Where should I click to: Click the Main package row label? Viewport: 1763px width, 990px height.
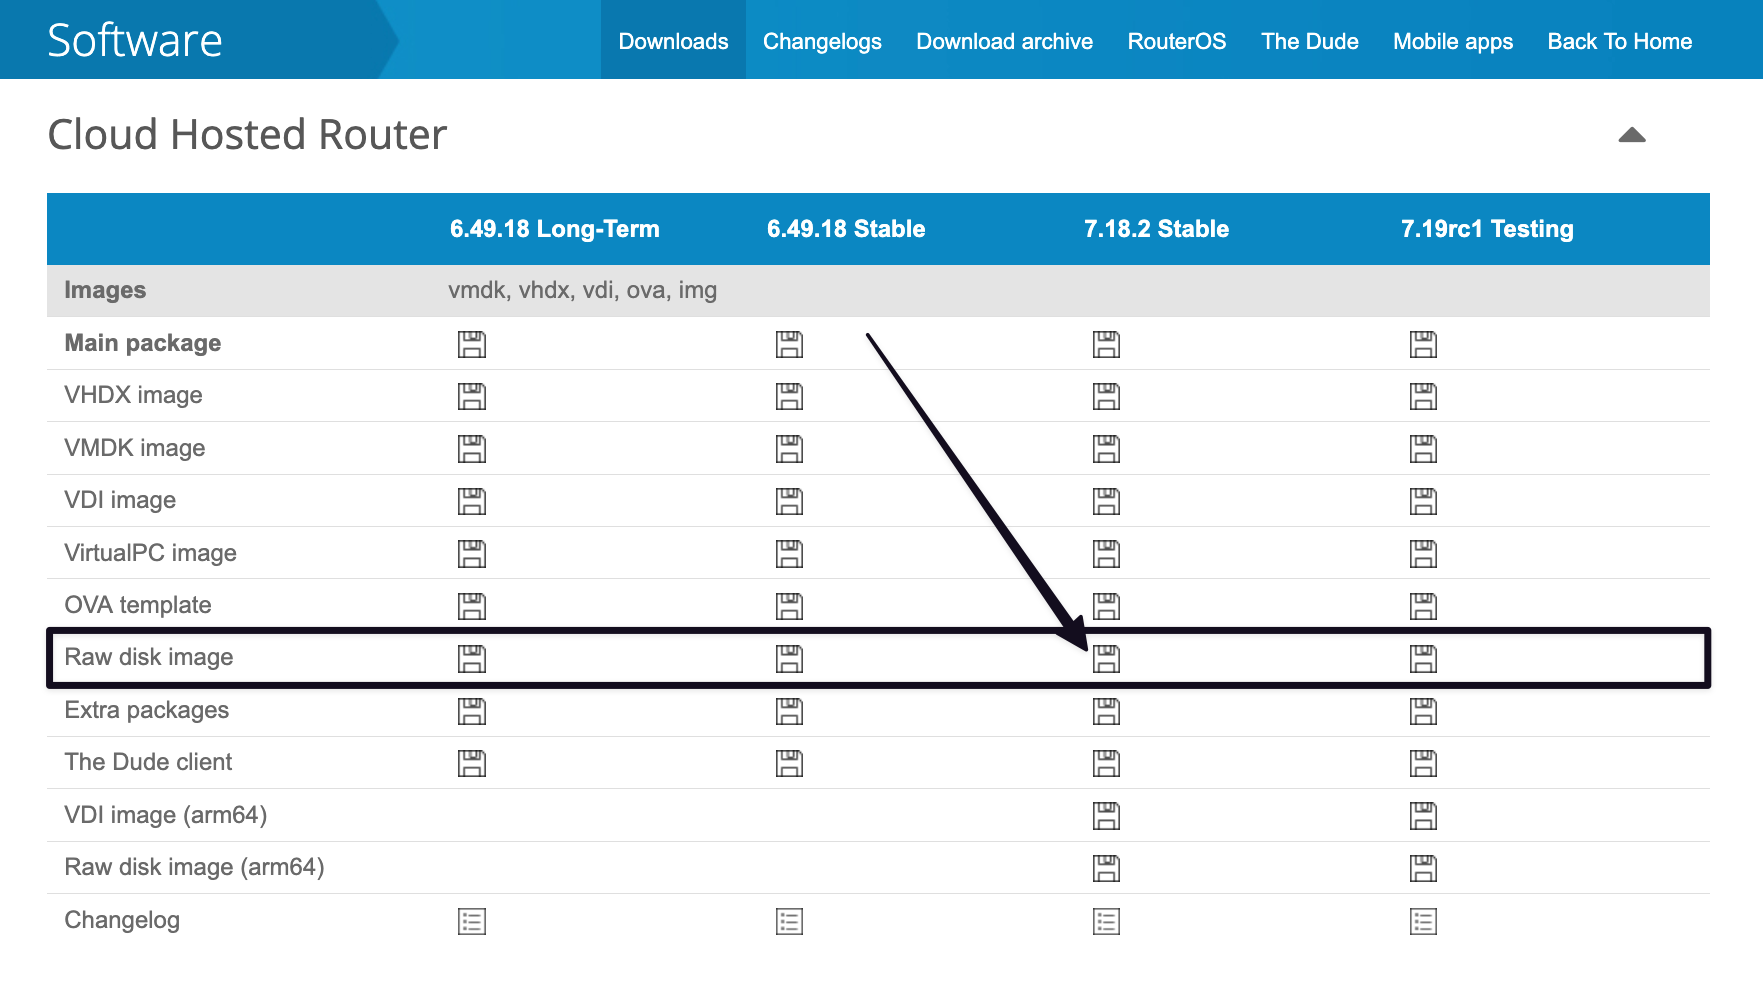[x=143, y=343]
